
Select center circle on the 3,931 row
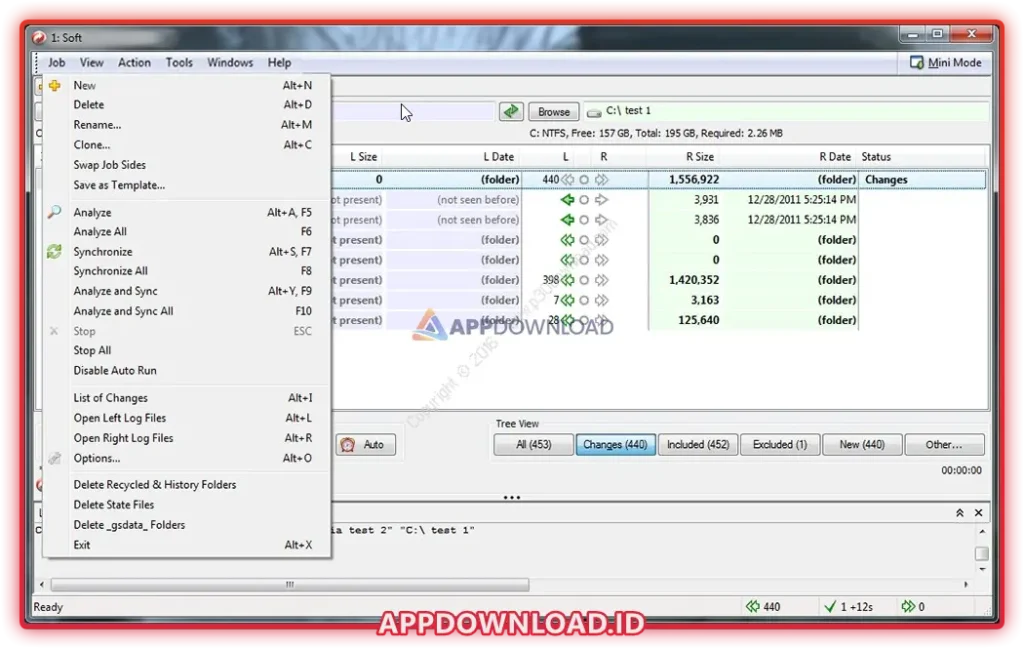click(584, 200)
